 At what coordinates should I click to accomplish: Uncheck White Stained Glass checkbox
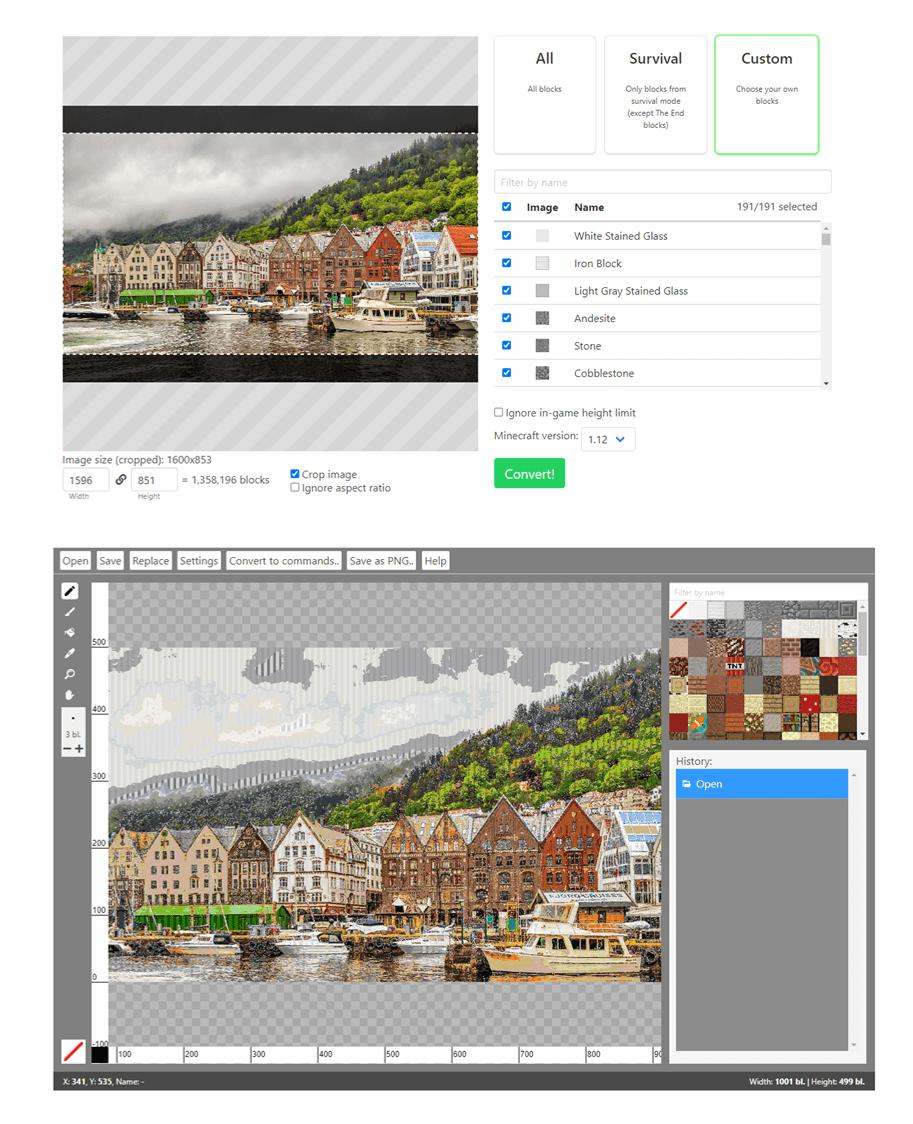pyautogui.click(x=507, y=235)
